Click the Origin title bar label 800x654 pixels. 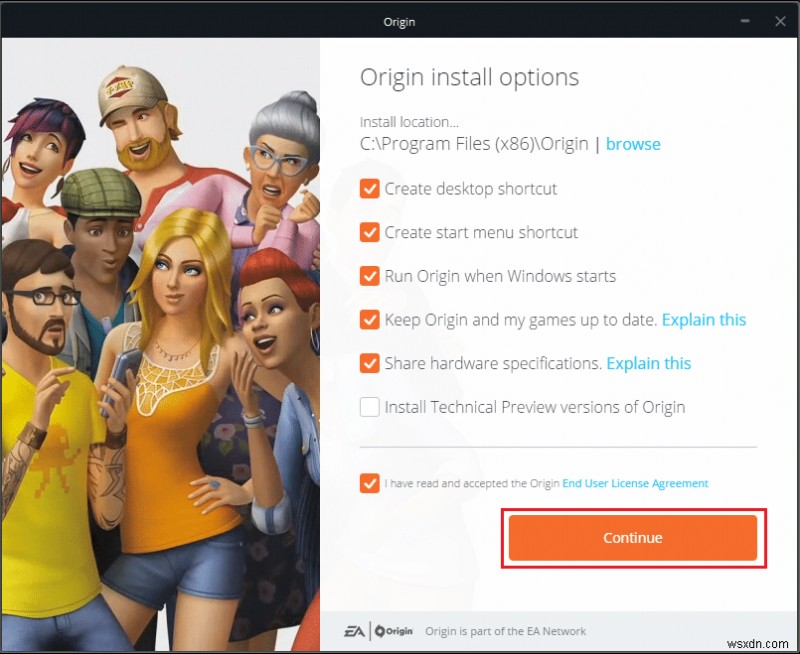pyautogui.click(x=399, y=20)
